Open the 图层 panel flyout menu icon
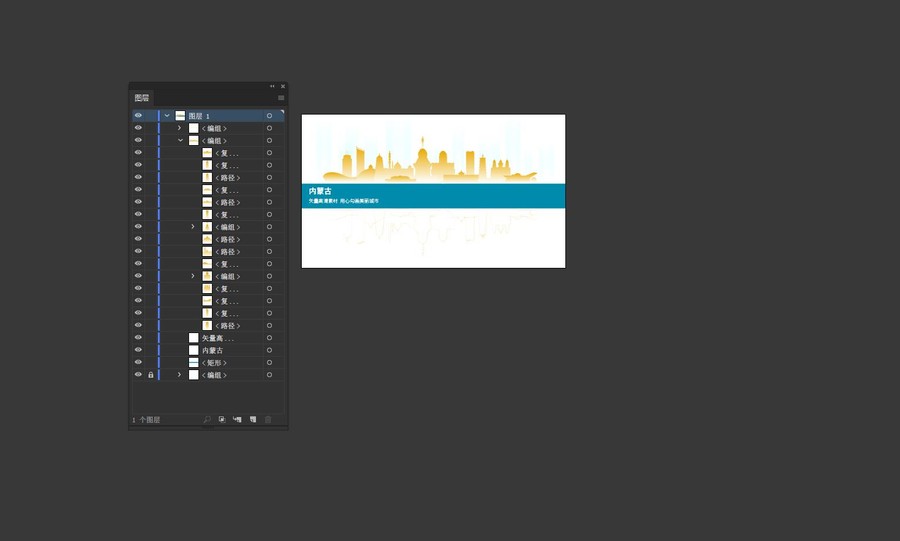 click(281, 98)
